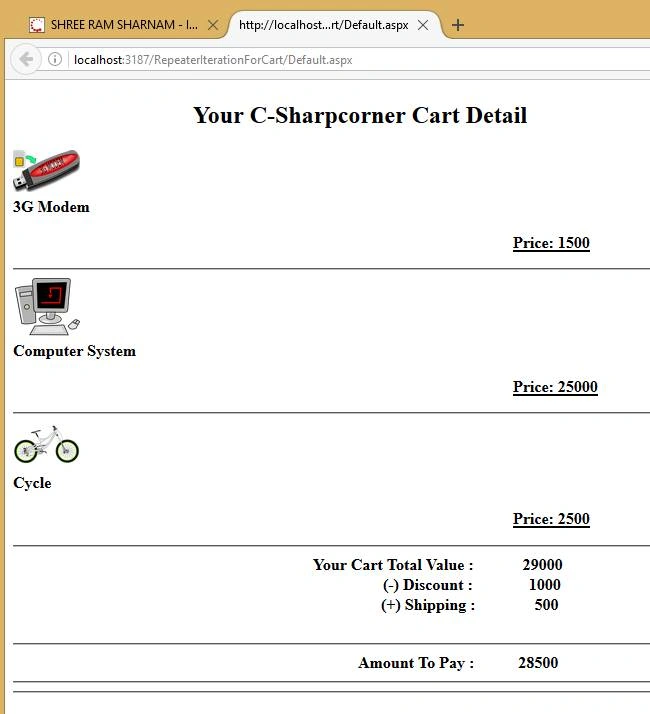650x714 pixels.
Task: Close the SHREE RAM SHARNAM tab
Action: (213, 25)
